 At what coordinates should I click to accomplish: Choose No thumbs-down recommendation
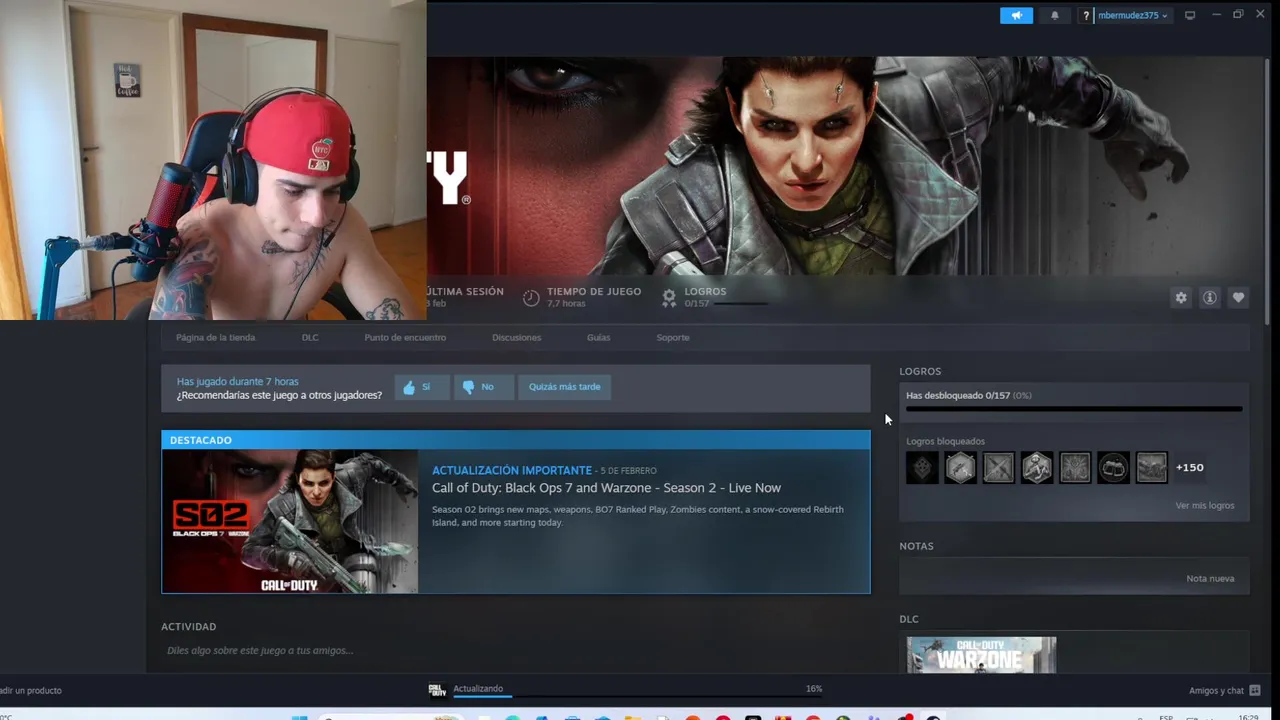[483, 387]
